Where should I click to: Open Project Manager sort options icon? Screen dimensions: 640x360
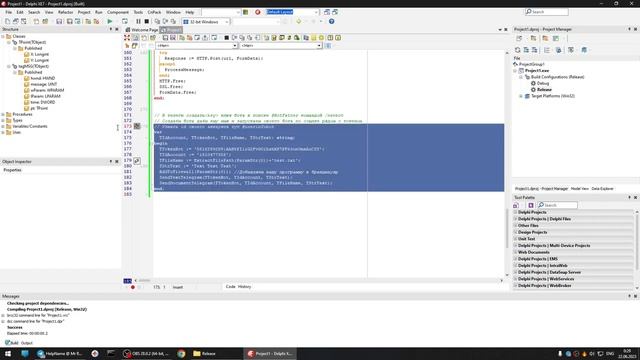coord(571,50)
